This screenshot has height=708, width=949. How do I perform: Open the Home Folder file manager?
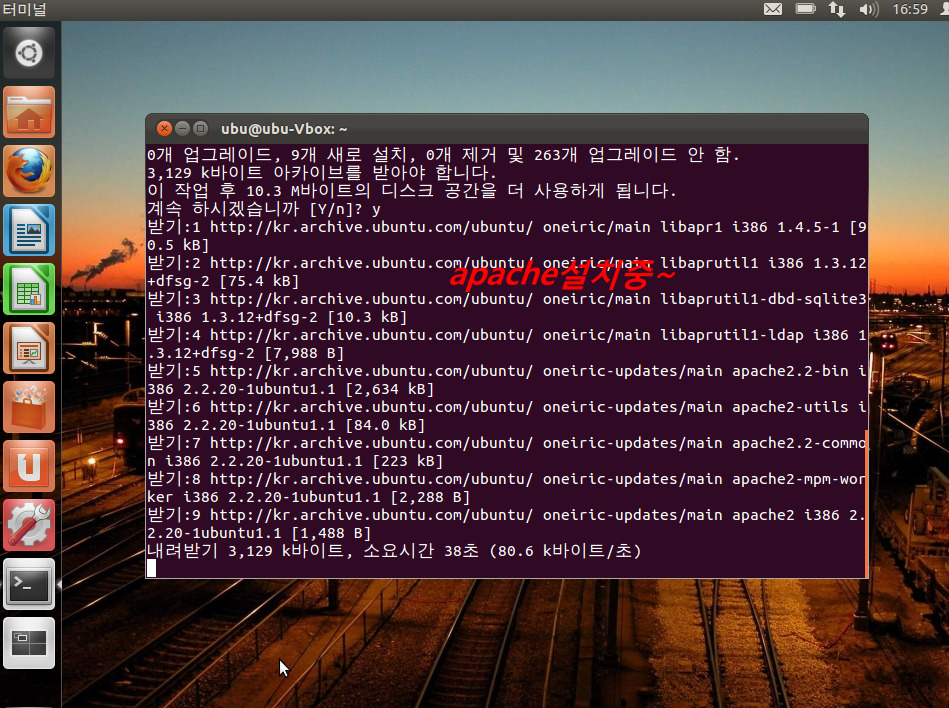[x=29, y=112]
